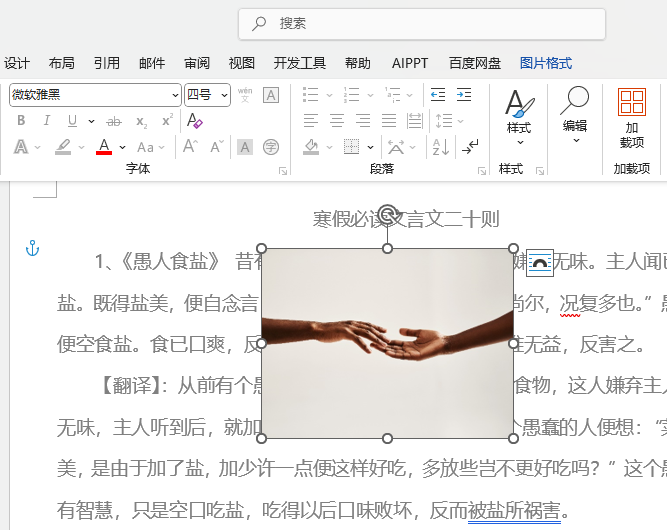The image size is (667, 530).
Task: Click the search box
Action: tap(422, 24)
